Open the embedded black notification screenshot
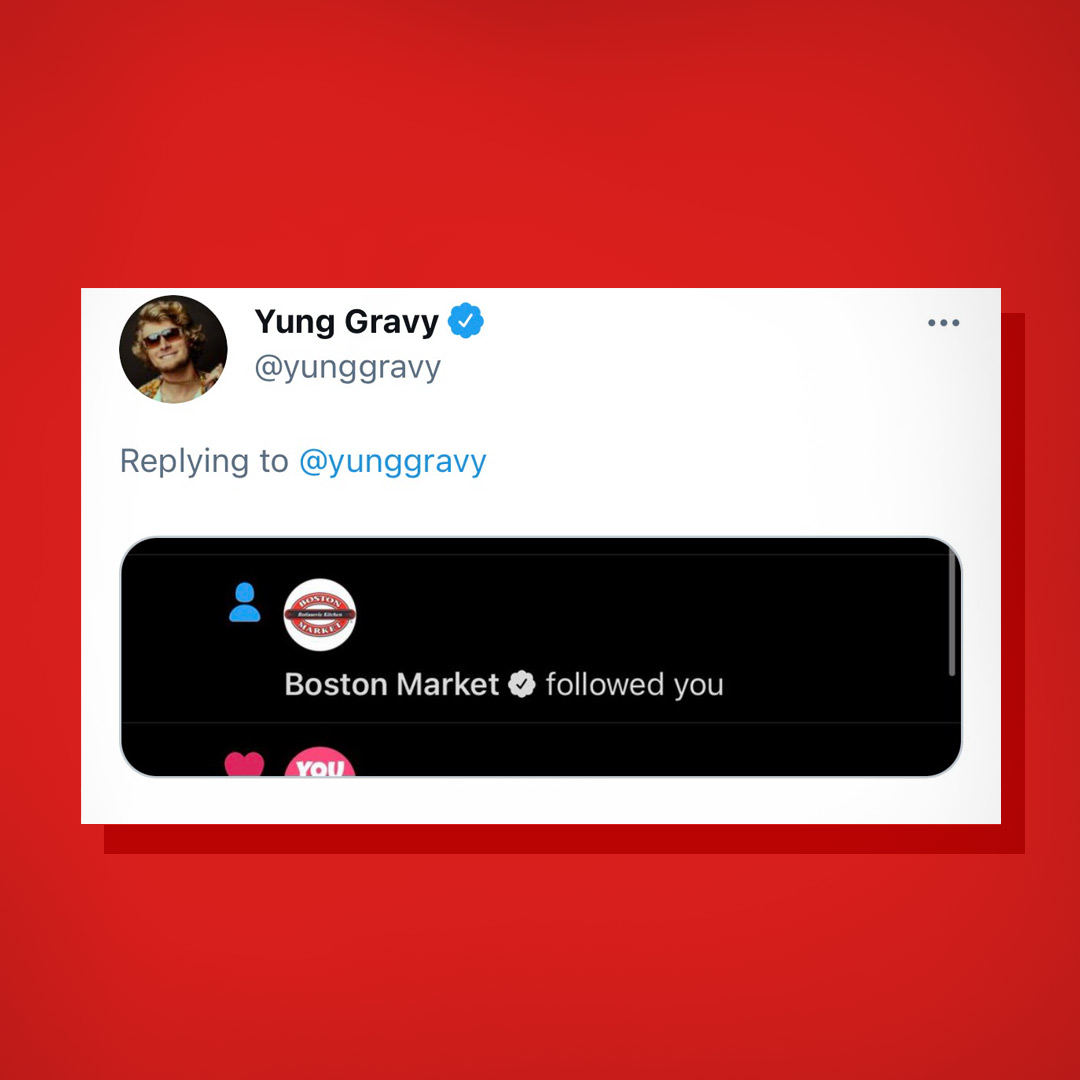The height and width of the screenshot is (1080, 1080). point(541,657)
